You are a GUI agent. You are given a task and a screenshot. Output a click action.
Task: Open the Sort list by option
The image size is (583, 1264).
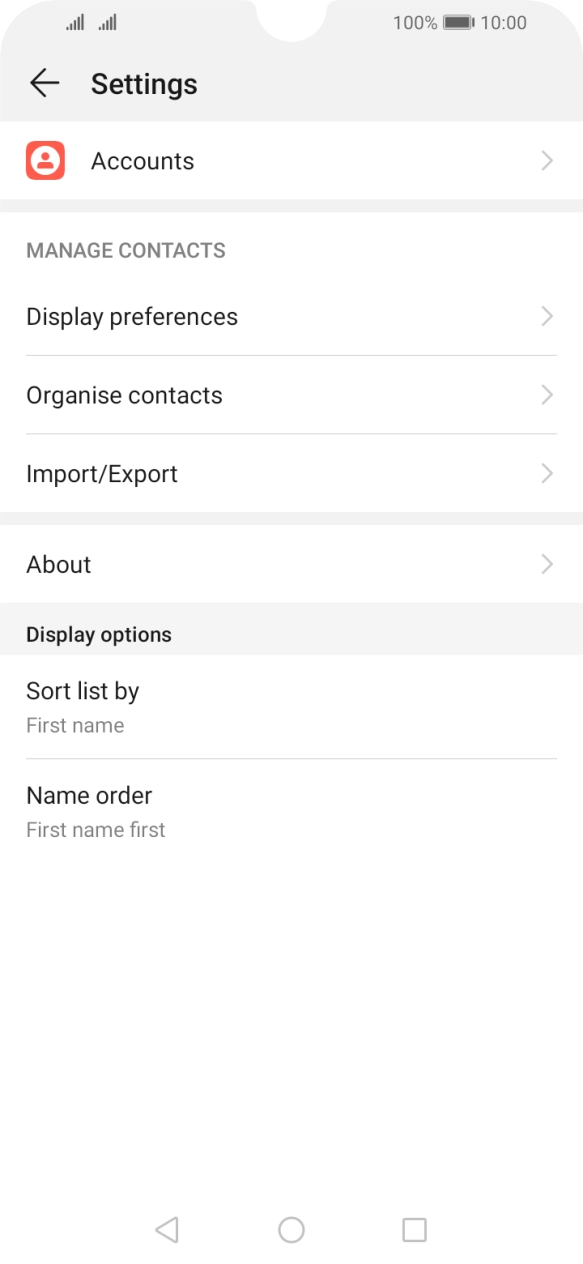click(x=83, y=690)
